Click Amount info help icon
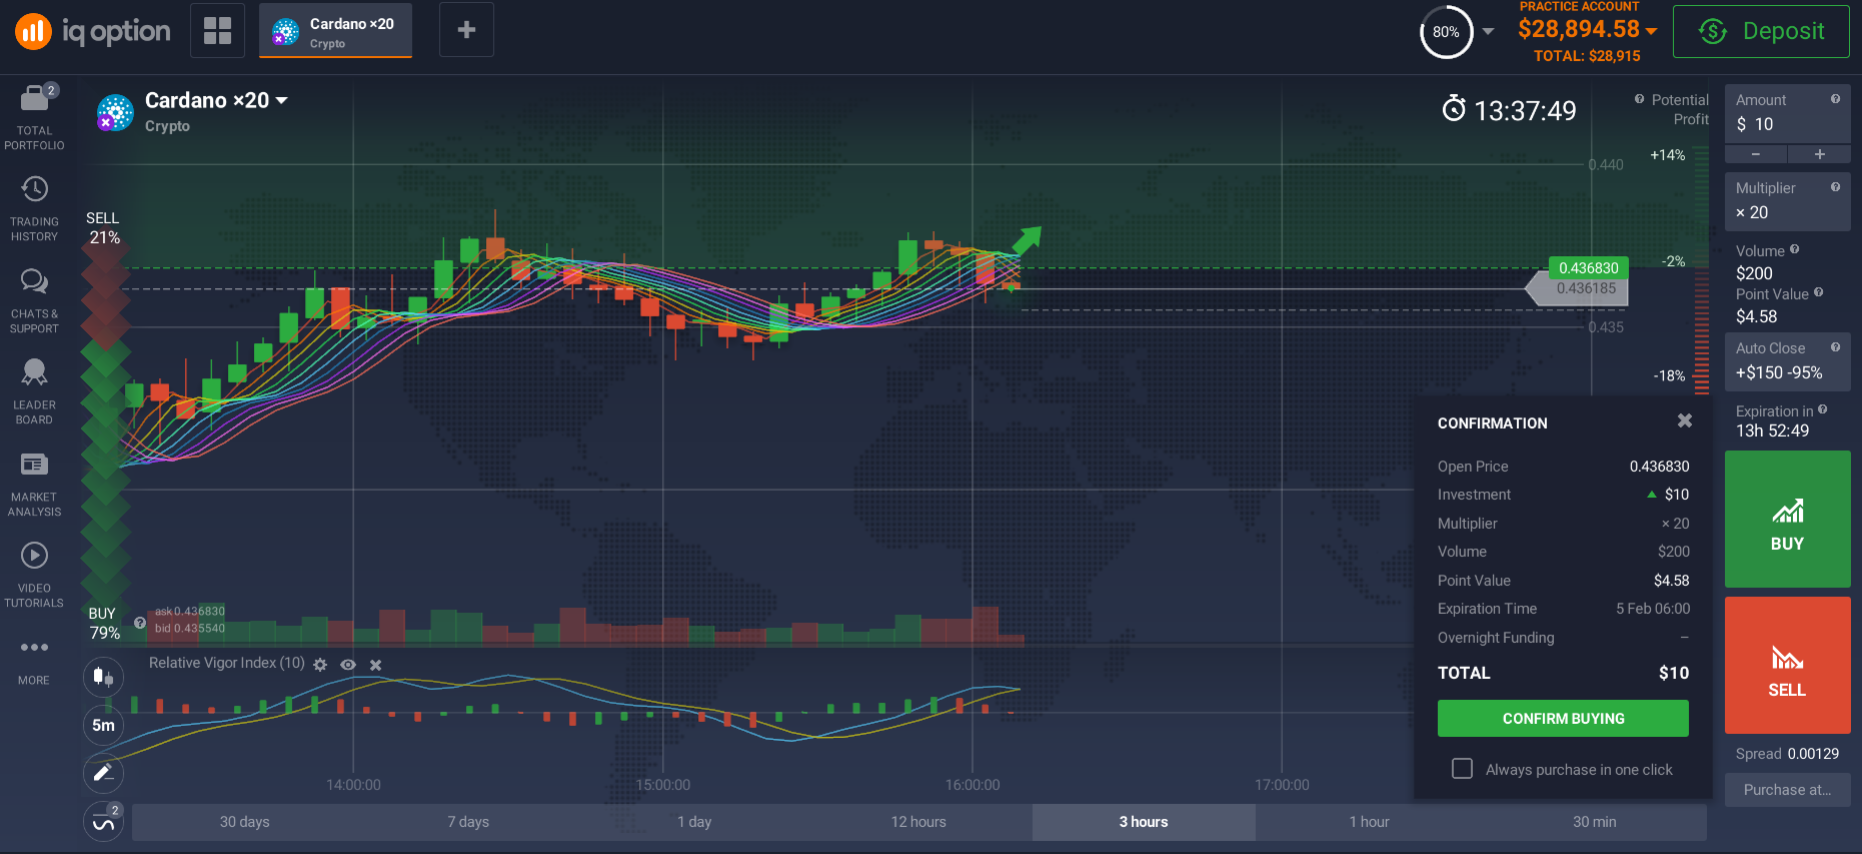 (x=1835, y=99)
